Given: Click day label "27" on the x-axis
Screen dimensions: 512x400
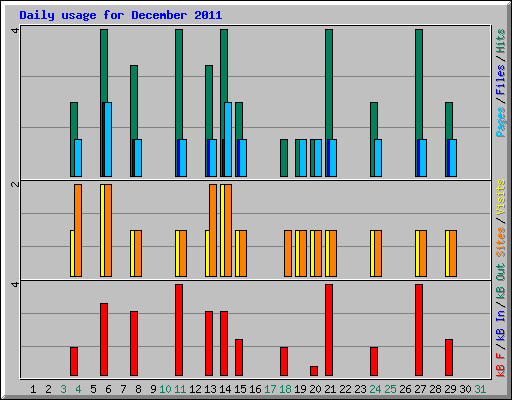Looking at the screenshot, I should pos(420,389).
